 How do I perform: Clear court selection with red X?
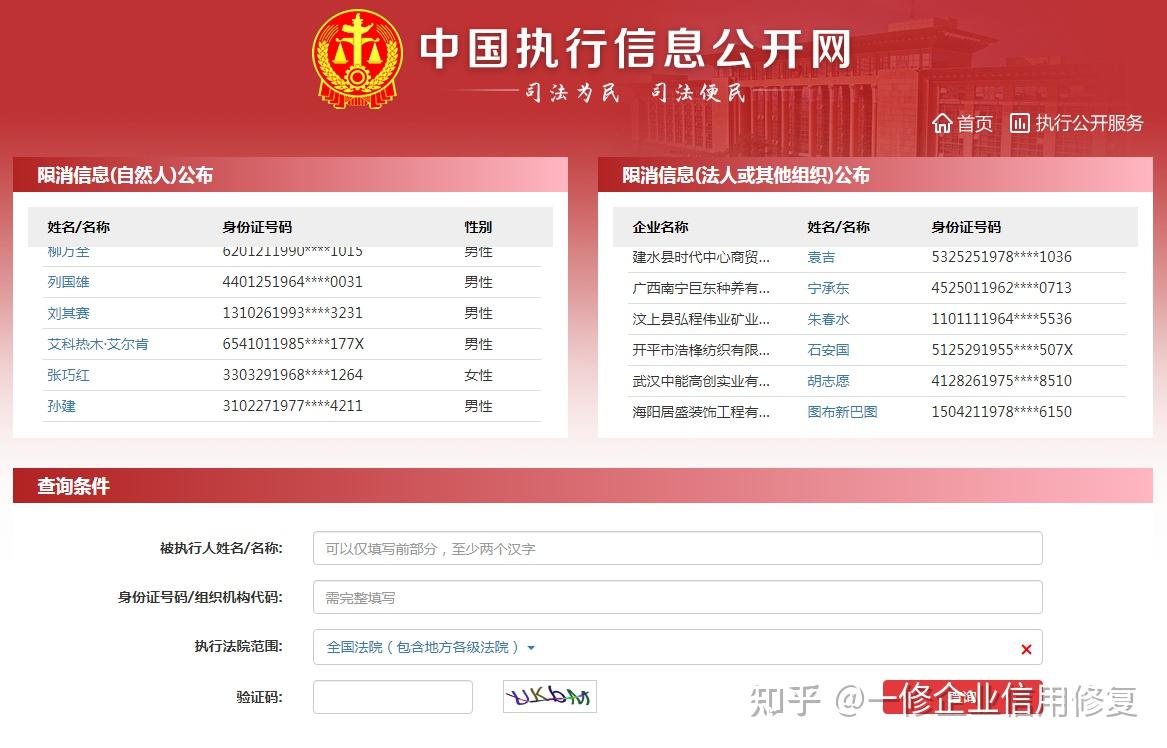point(1026,649)
